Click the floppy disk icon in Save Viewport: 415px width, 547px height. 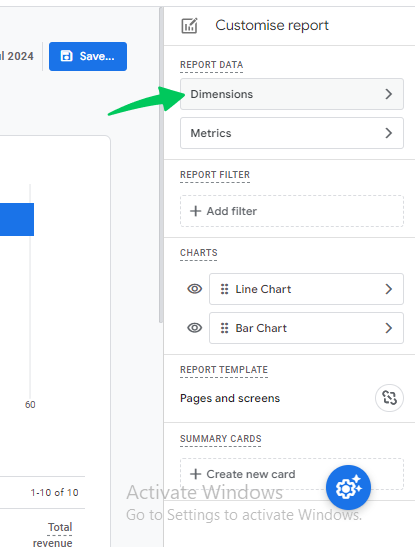tap(66, 56)
